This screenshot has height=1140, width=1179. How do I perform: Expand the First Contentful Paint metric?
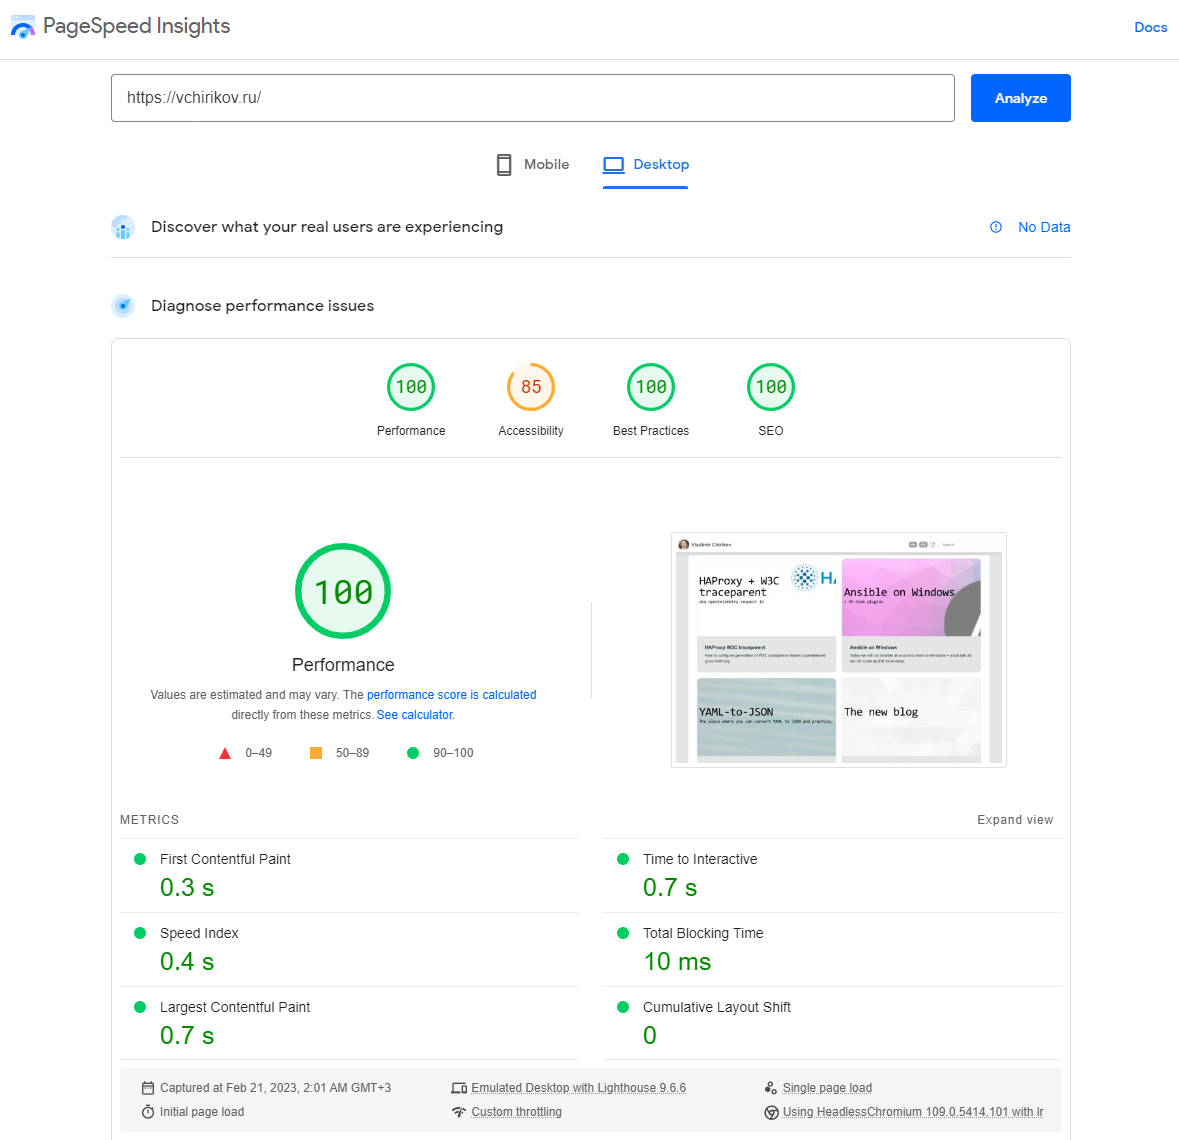pos(225,859)
